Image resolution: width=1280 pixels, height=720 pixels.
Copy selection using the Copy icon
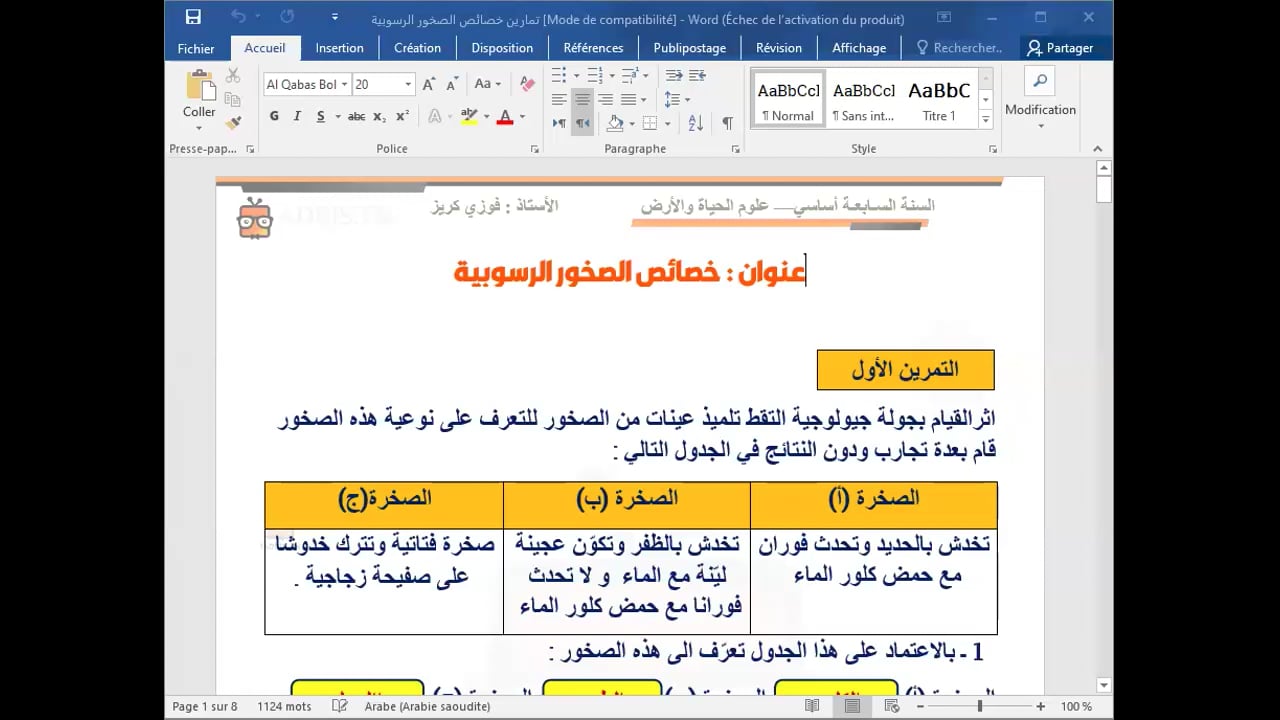tap(233, 99)
